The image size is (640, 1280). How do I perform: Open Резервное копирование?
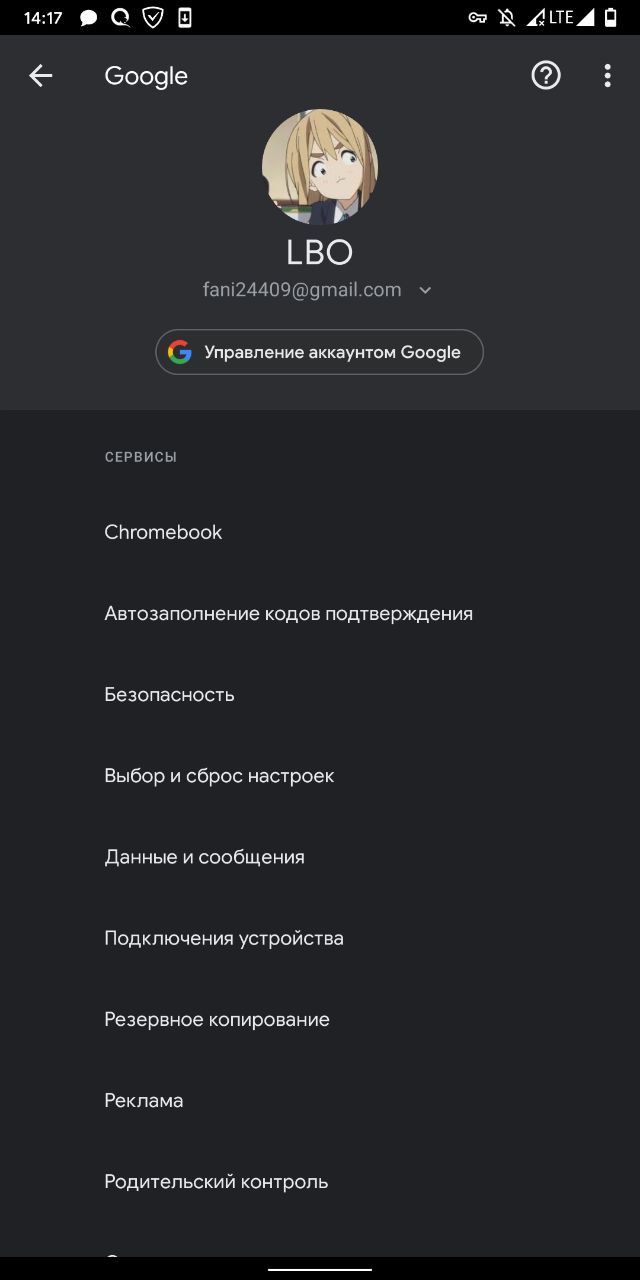coord(217,1019)
